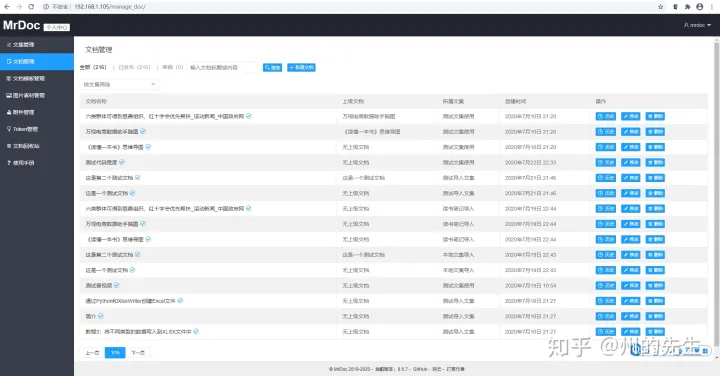
Task: Delete the 教程3 document
Action: pos(655,331)
